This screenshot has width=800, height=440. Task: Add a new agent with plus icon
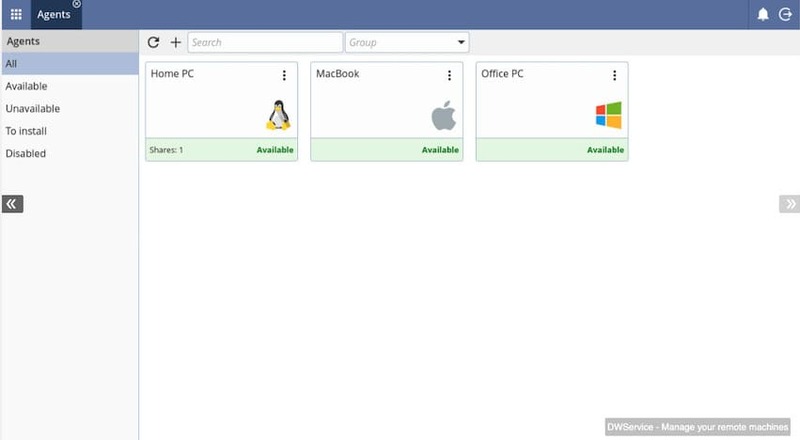pos(176,42)
